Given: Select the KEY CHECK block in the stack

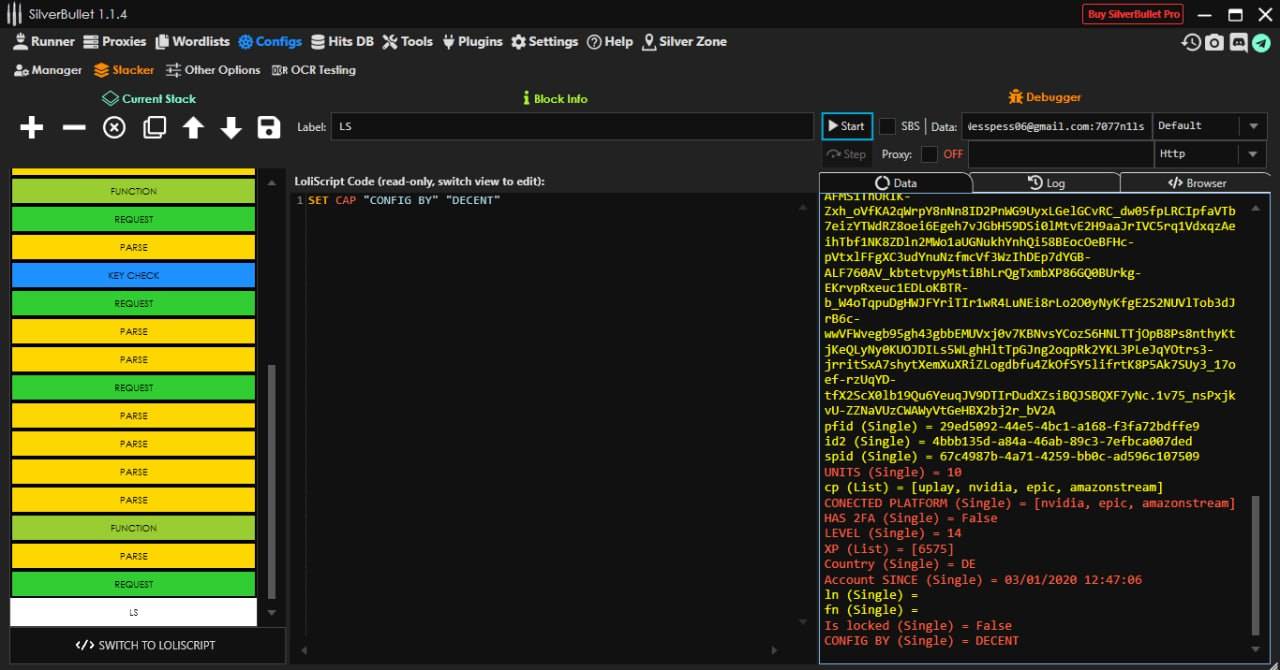Looking at the screenshot, I should [133, 275].
